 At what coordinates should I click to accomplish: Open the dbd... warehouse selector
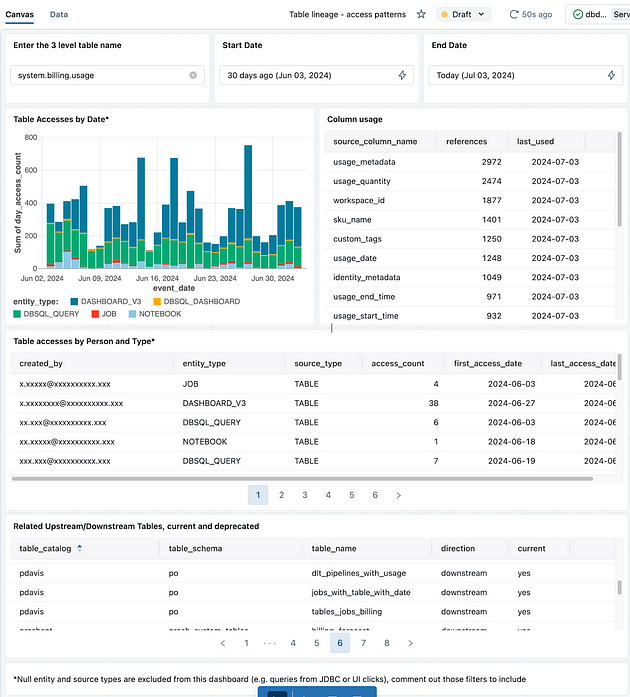point(598,14)
